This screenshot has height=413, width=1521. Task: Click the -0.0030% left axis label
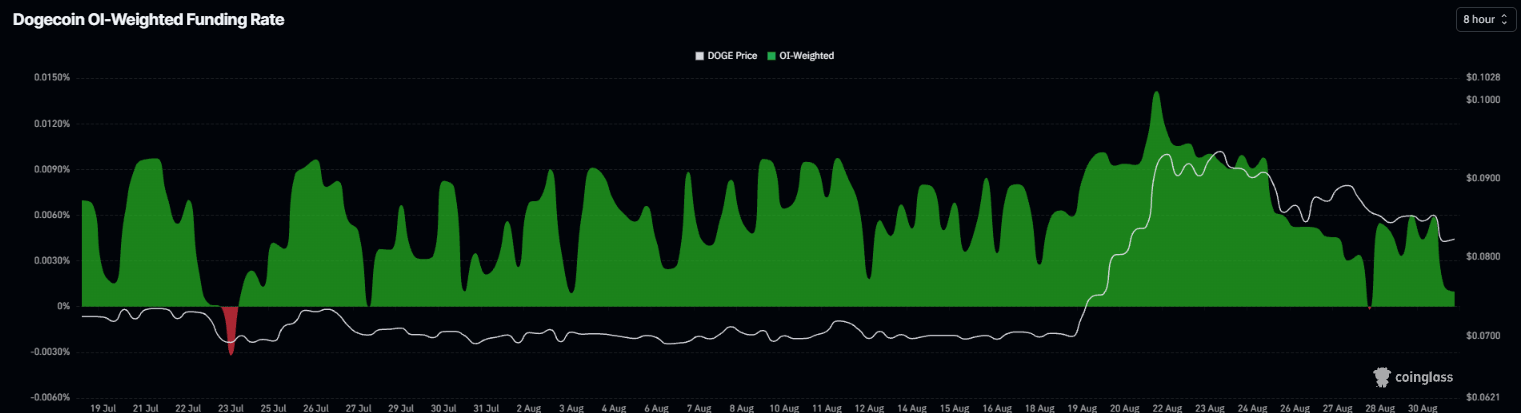[x=49, y=352]
